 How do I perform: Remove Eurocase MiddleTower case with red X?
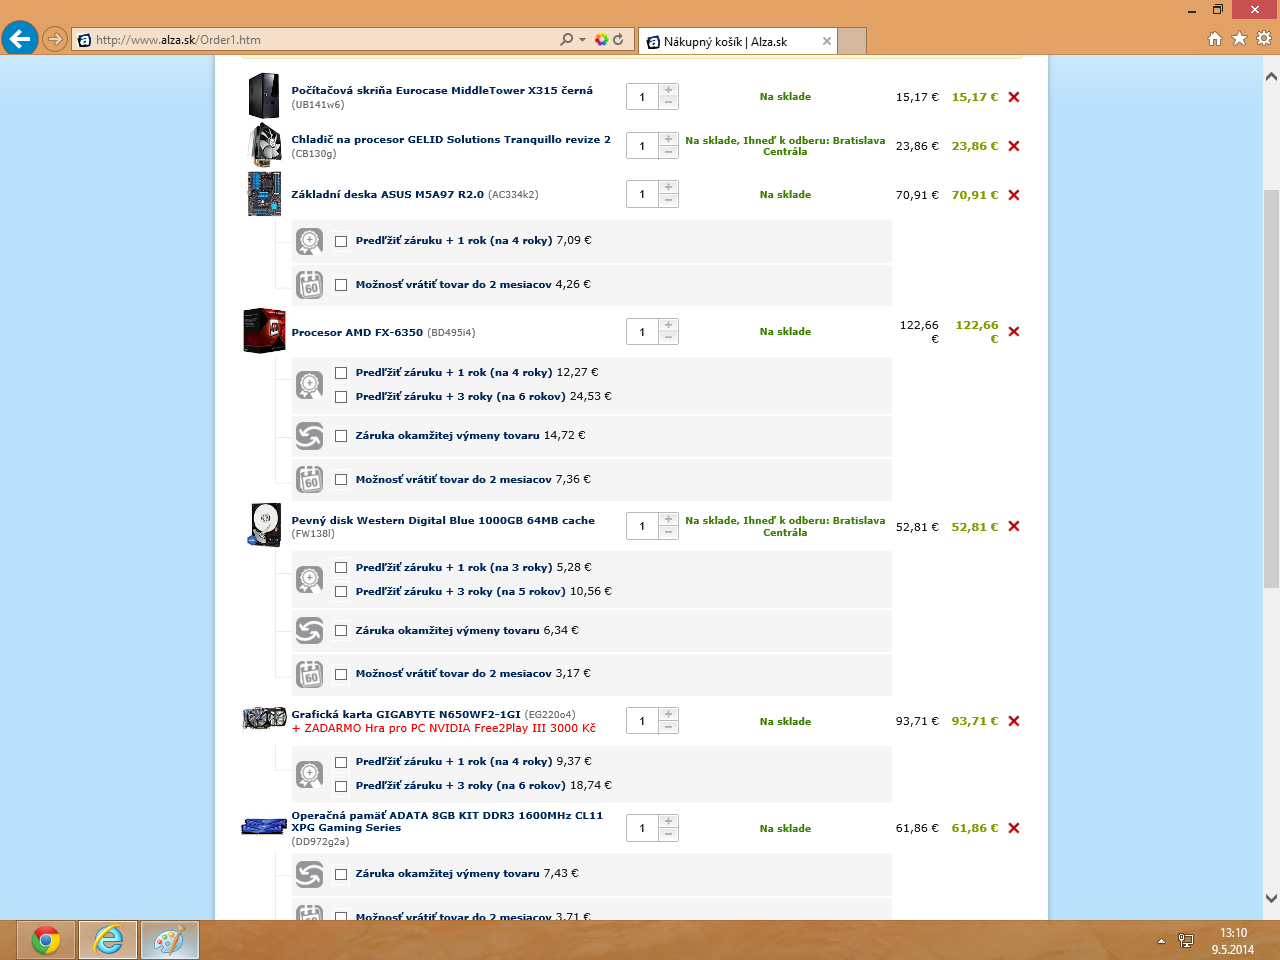point(1014,97)
